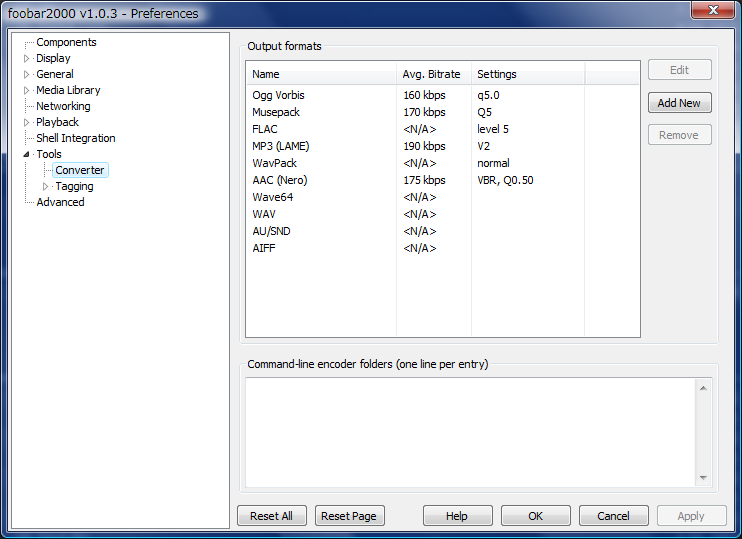Select the Converter tree item
Screen dimensions: 742x539
click(80, 170)
